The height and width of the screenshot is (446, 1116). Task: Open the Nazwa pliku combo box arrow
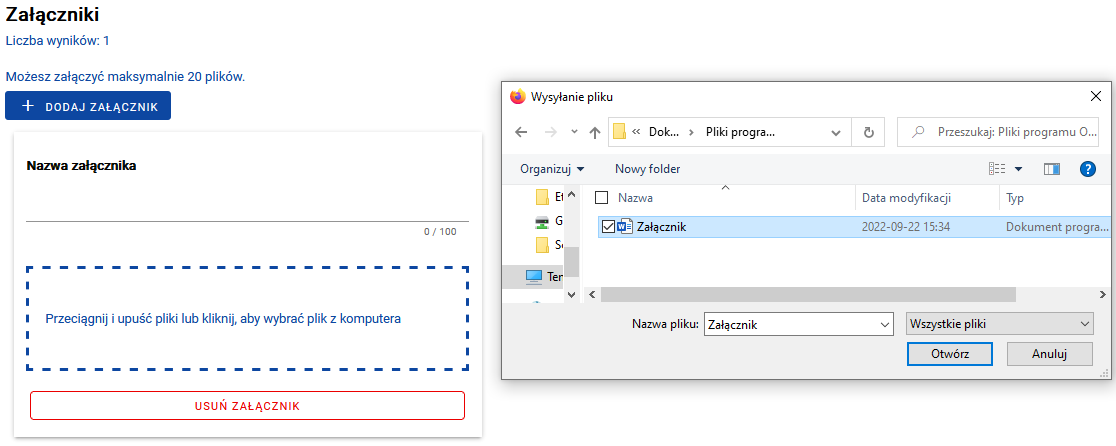click(883, 324)
